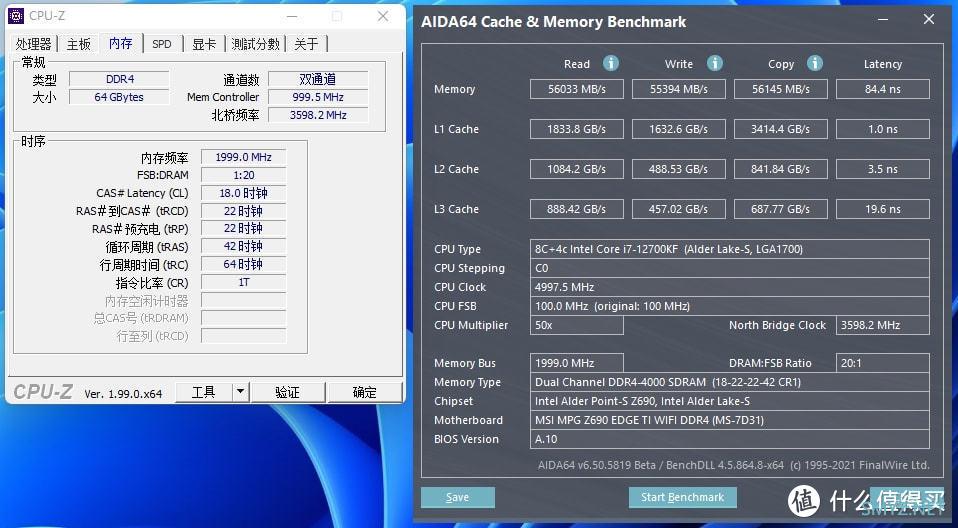Image resolution: width=958 pixels, height=528 pixels.
Task: Click the 通道数 双通道 field in CPU-Z
Action: [318, 79]
